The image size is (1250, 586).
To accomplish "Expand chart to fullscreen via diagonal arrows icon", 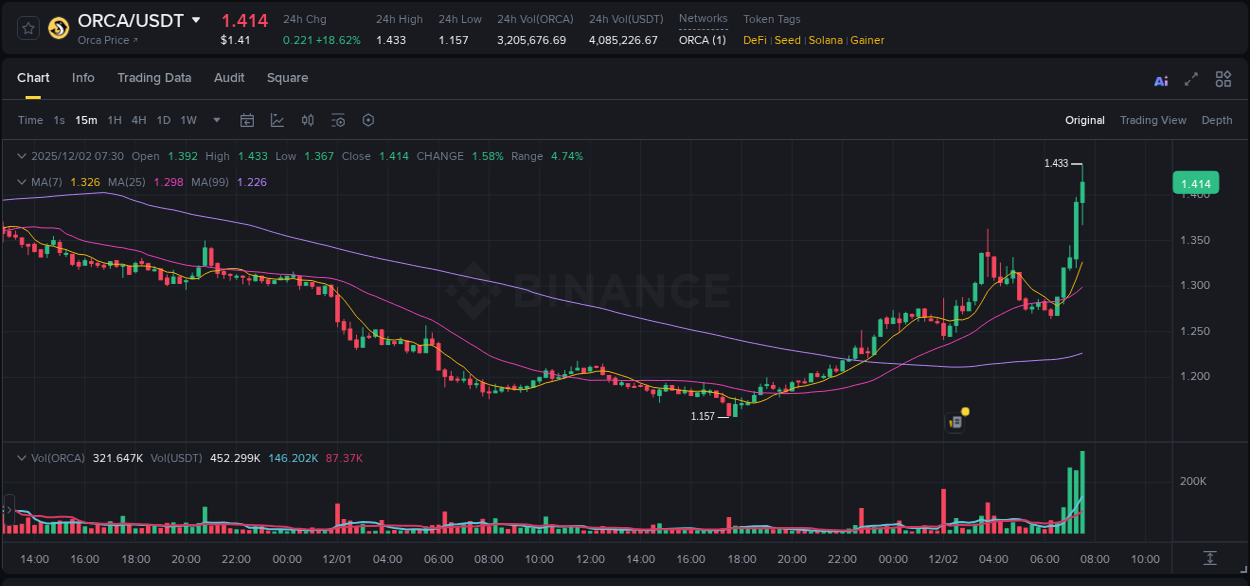I will [x=1191, y=79].
